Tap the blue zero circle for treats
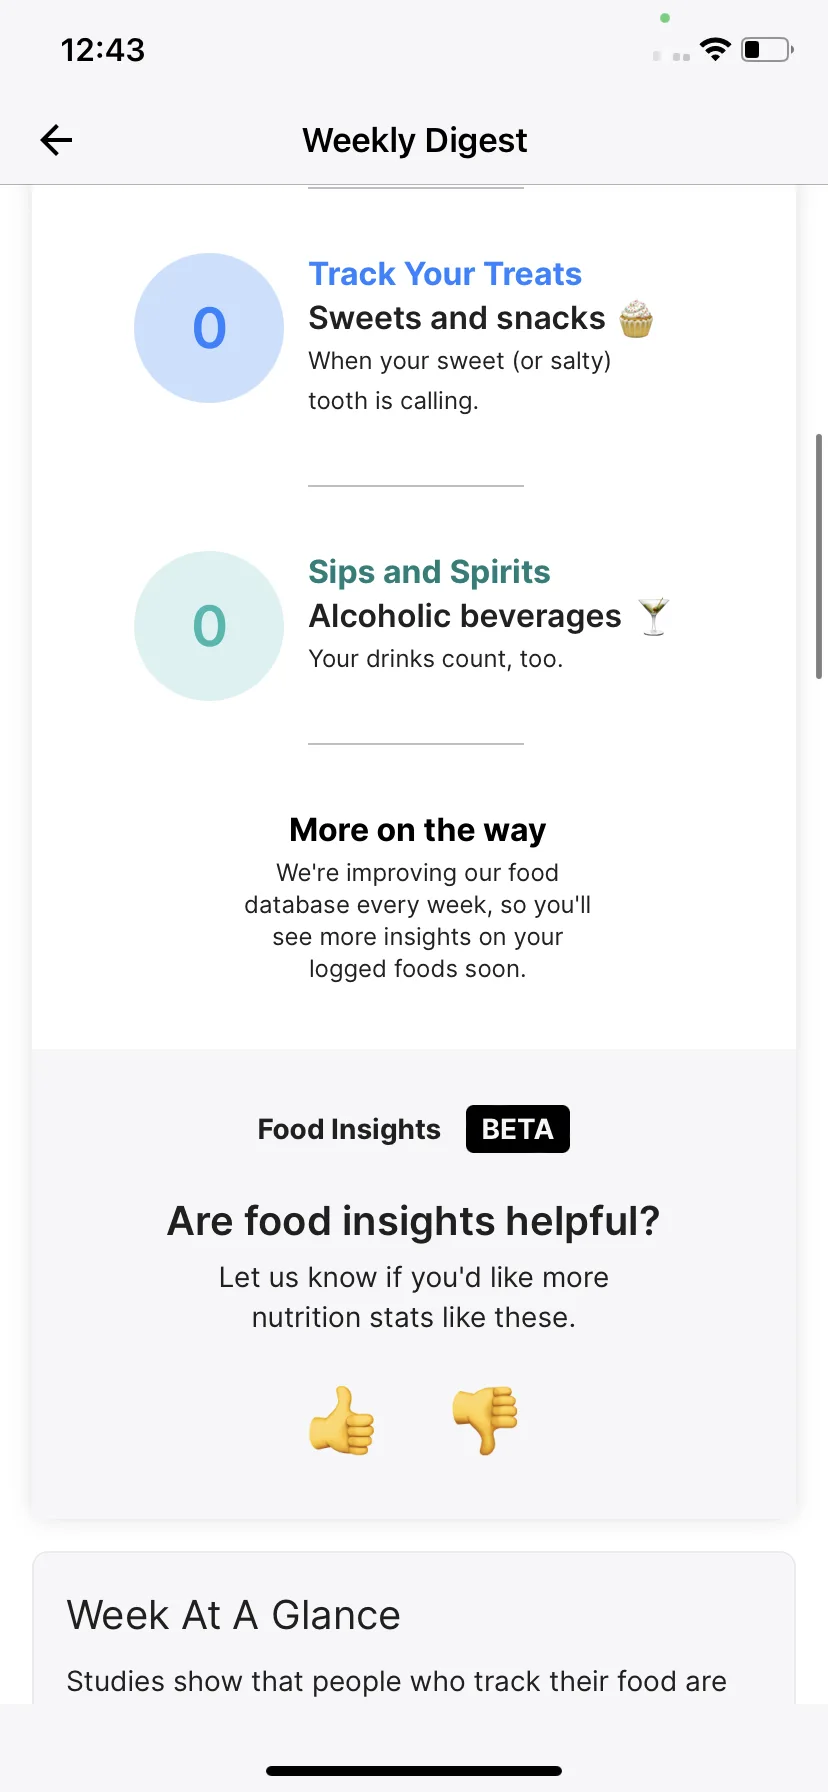Viewport: 828px width, 1792px height. (209, 328)
